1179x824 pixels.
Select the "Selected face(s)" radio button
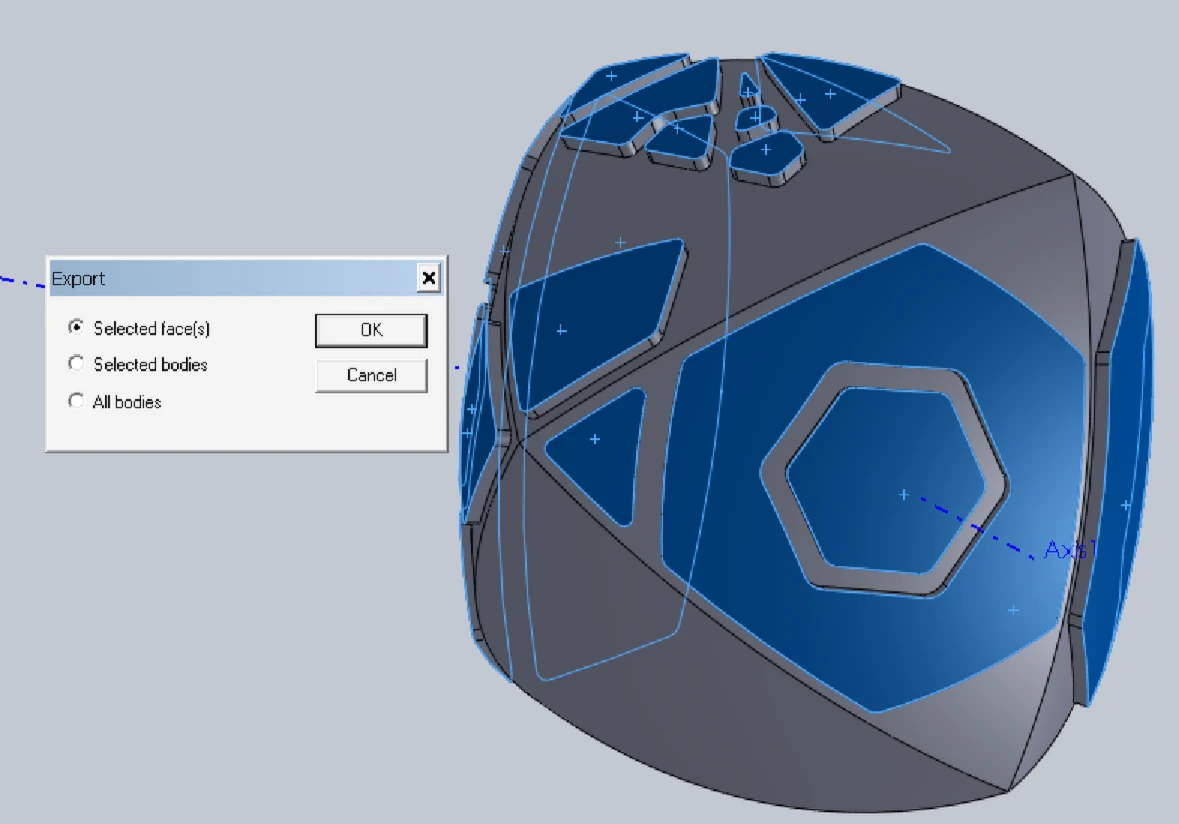(76, 328)
